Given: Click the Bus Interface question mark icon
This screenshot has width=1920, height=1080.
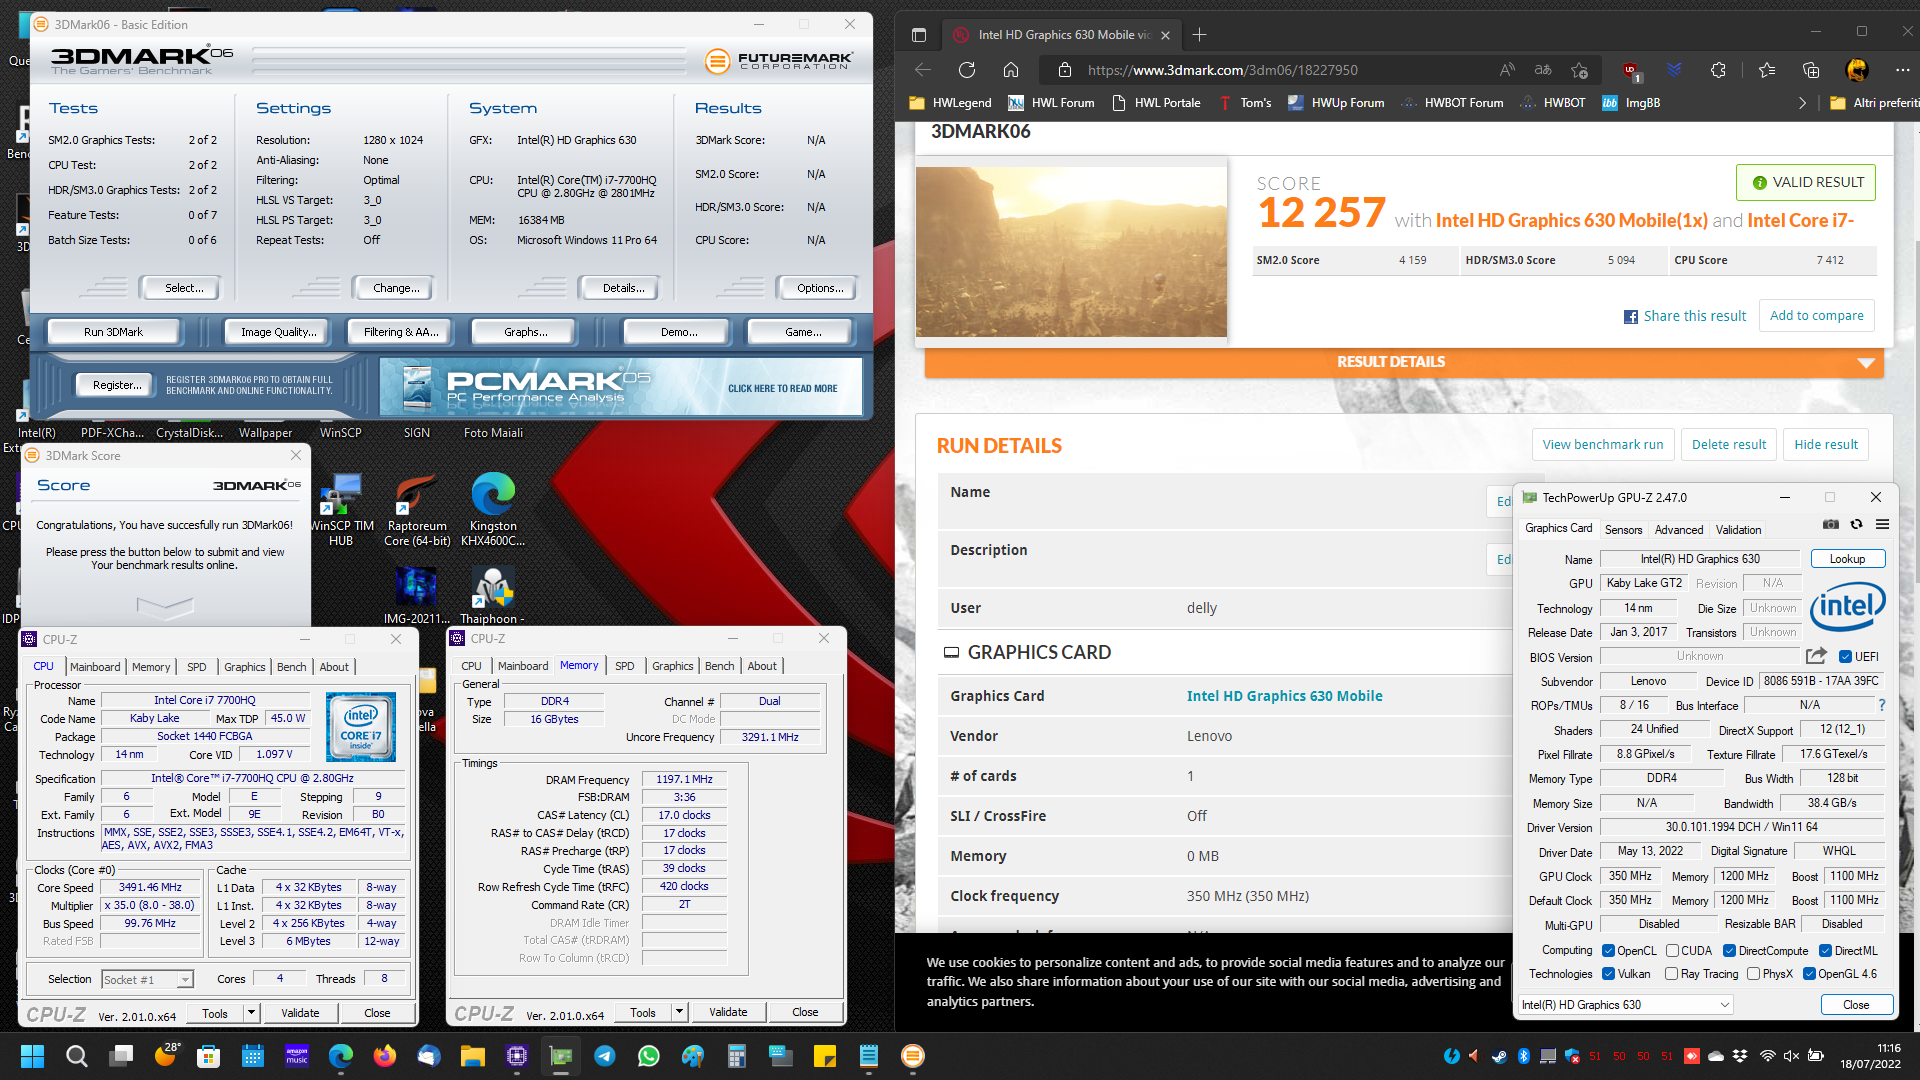Looking at the screenshot, I should coord(1881,705).
